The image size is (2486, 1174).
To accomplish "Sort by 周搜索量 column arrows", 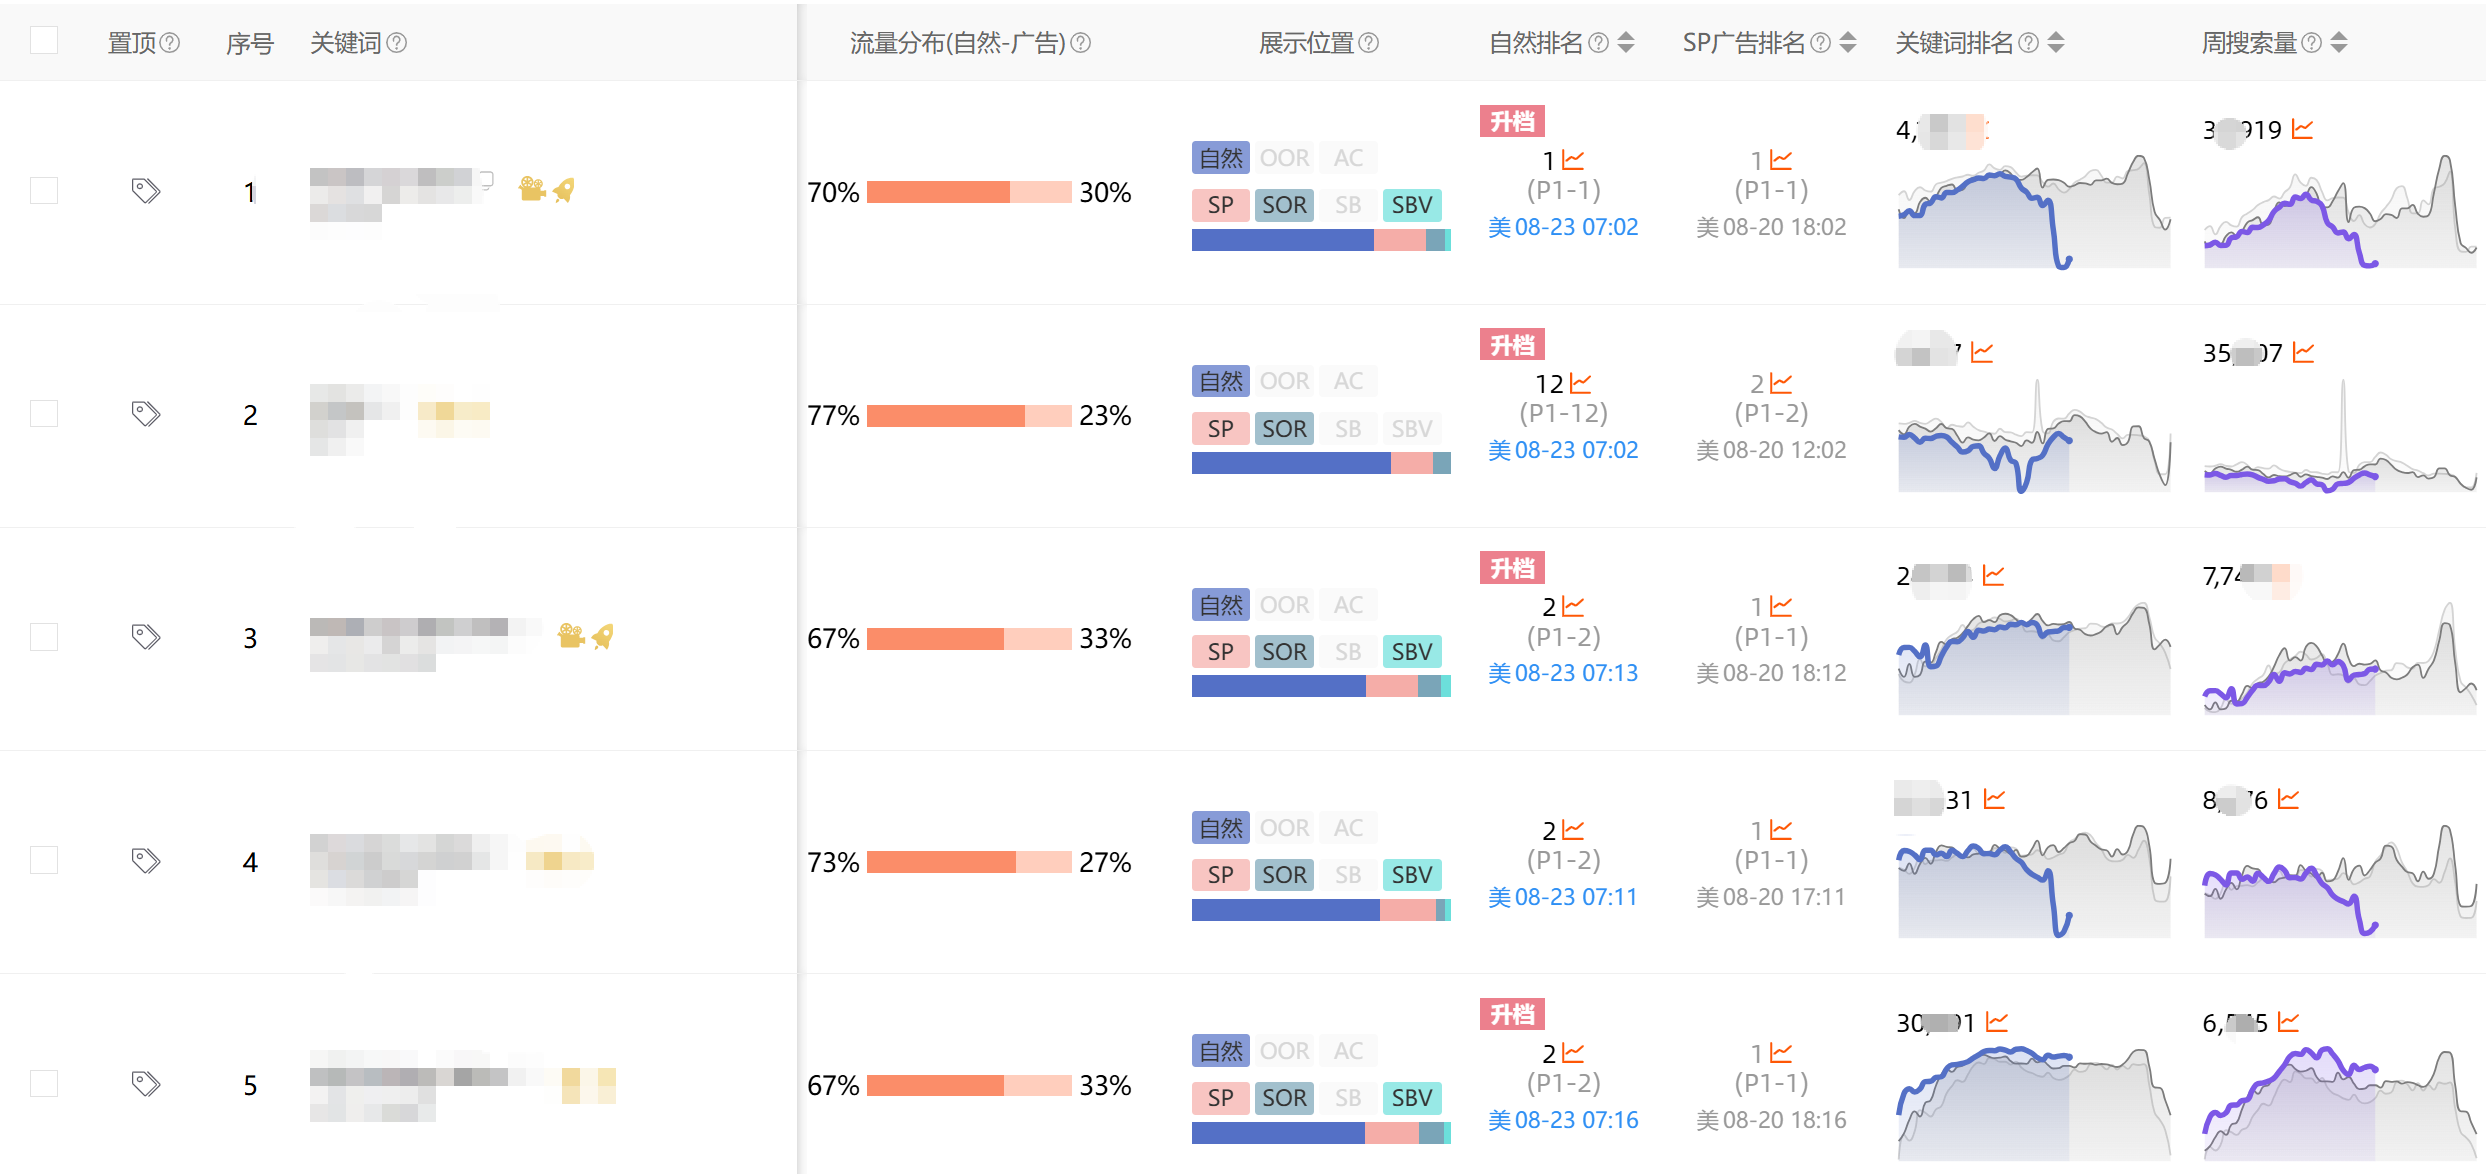I will (x=2339, y=42).
